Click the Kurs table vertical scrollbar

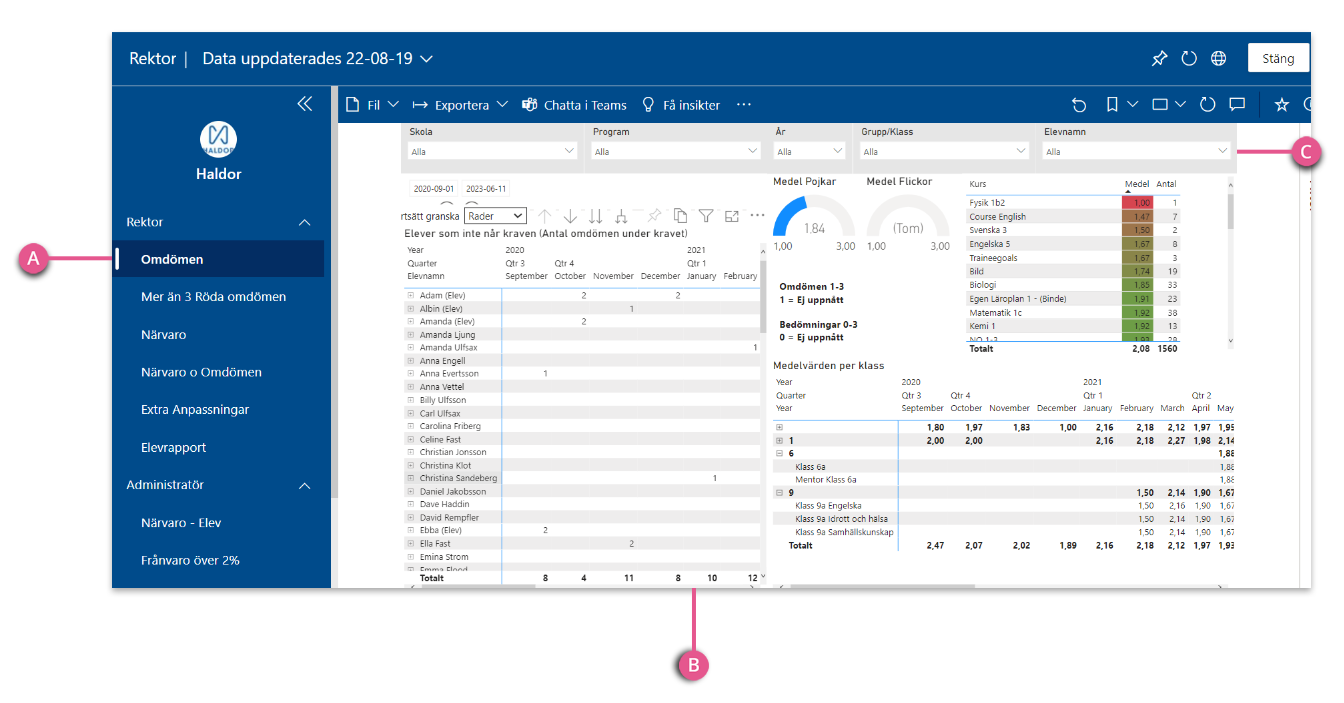coord(1231,260)
